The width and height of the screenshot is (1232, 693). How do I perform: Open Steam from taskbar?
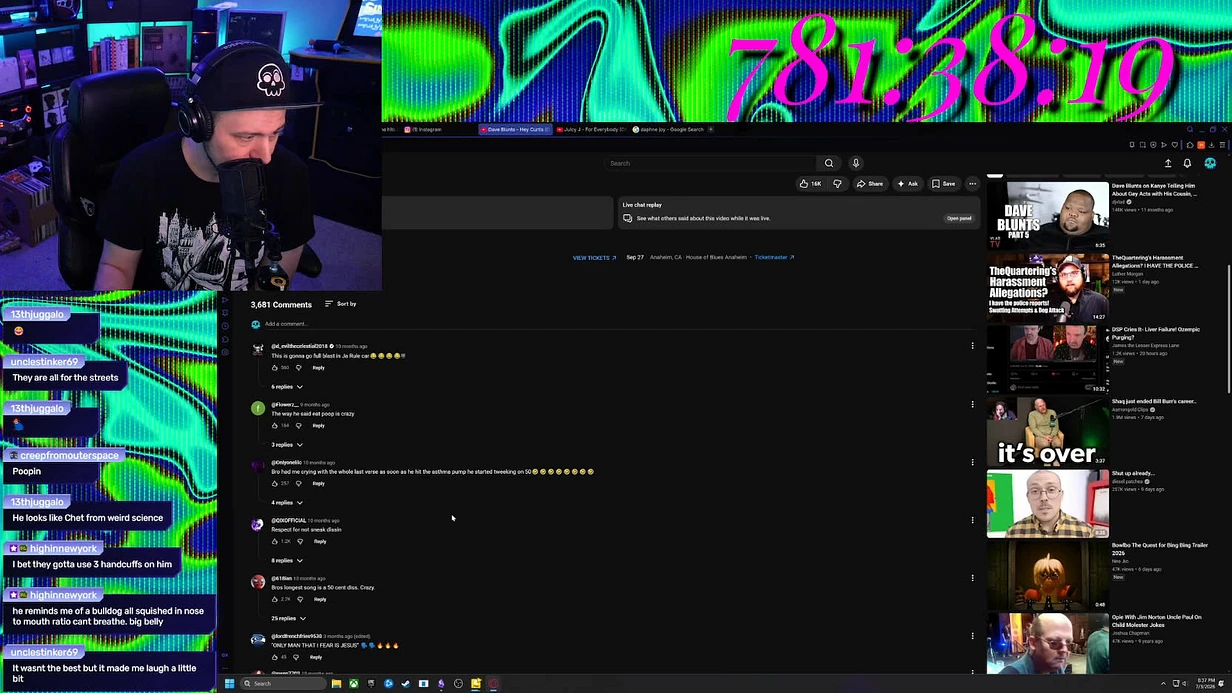click(x=406, y=684)
